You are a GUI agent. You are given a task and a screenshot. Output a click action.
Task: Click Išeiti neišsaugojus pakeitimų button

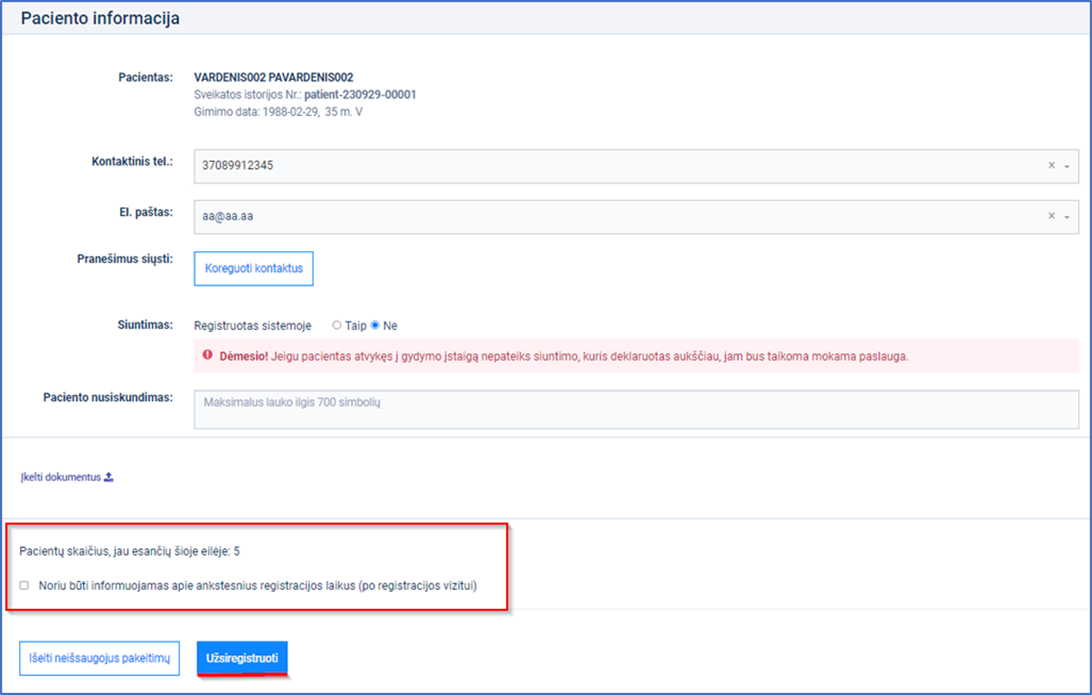[99, 658]
